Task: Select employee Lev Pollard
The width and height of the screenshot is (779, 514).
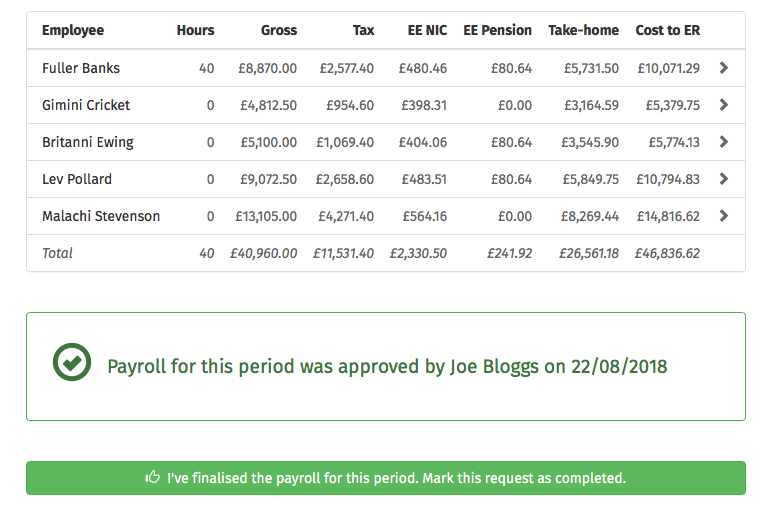Action: click(77, 179)
